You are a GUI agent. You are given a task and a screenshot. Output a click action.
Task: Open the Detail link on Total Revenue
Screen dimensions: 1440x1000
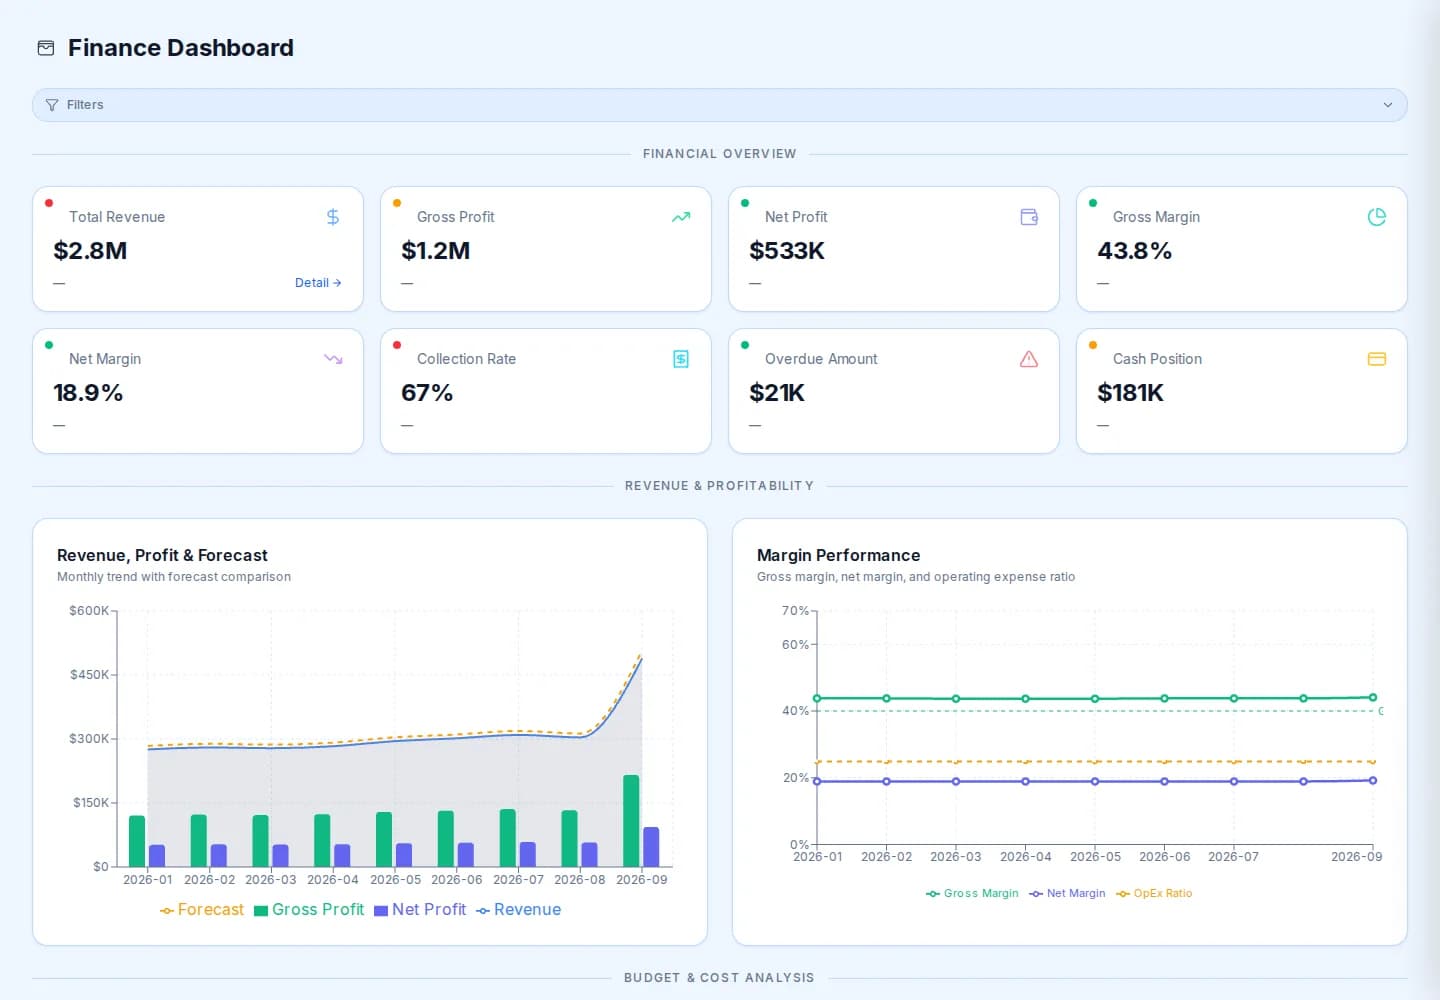318,283
